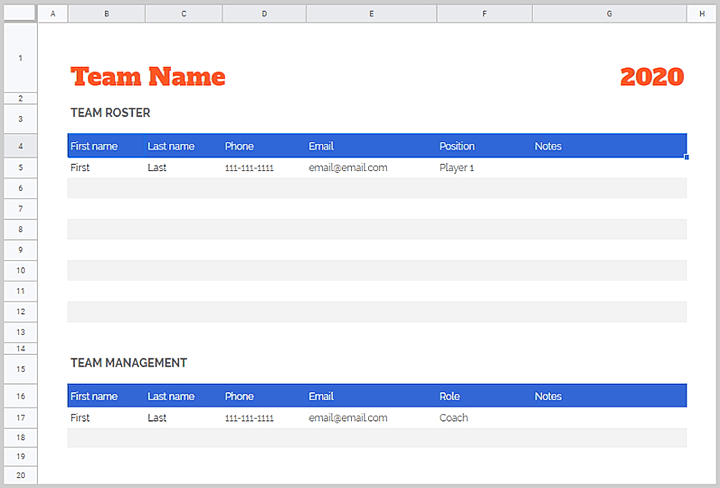Select the Role header cell

pos(450,396)
